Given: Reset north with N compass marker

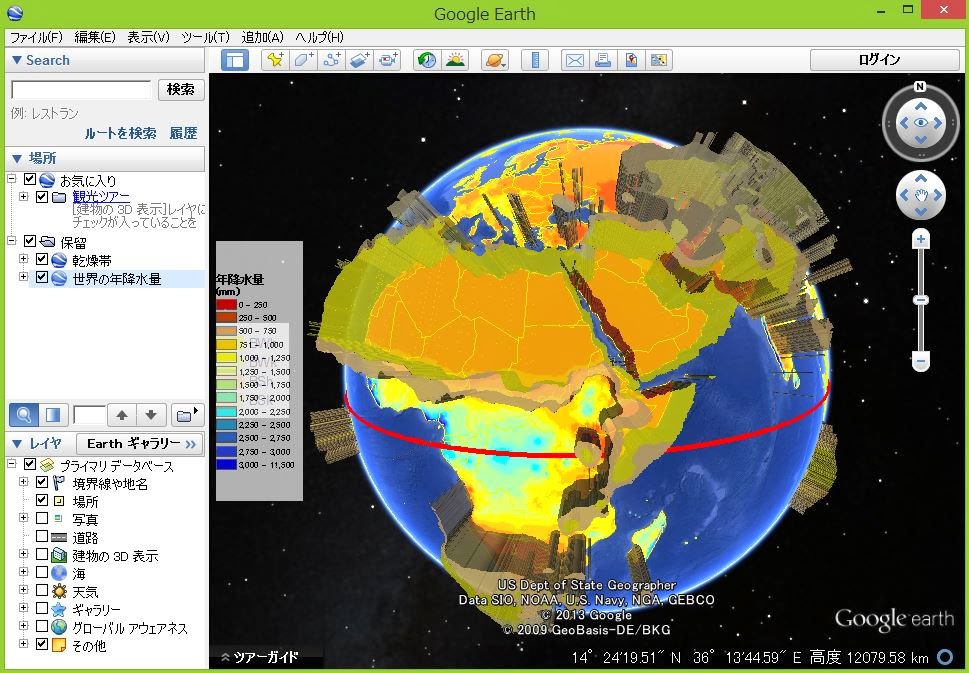Looking at the screenshot, I should pos(920,87).
